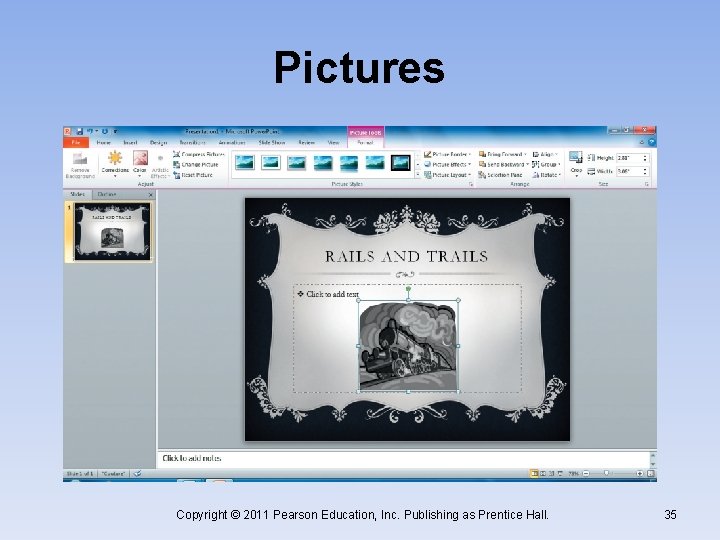Open the Selection Pane

pyautogui.click(x=501, y=175)
